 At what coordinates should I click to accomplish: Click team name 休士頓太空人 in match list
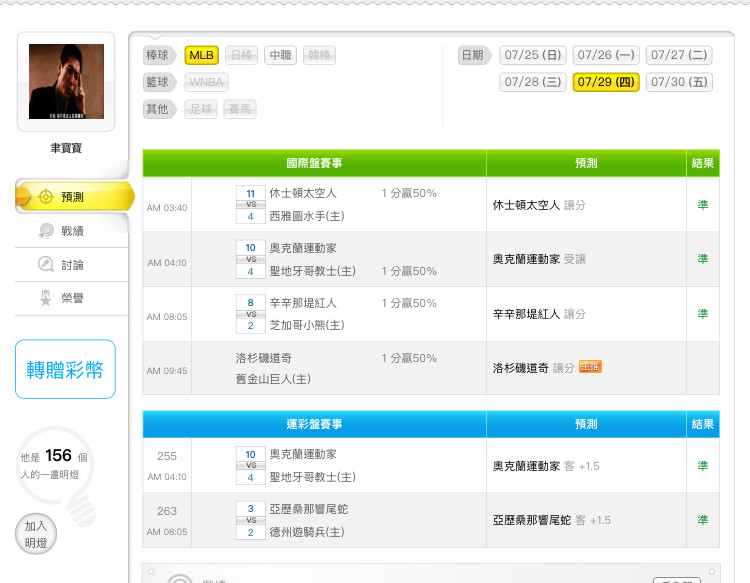coord(303,193)
